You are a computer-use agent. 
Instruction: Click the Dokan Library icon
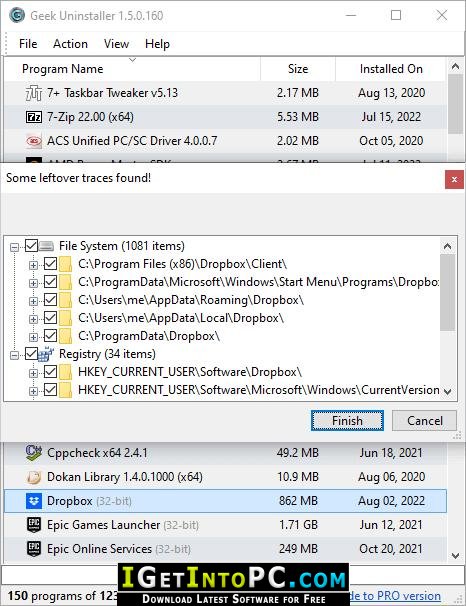34,477
